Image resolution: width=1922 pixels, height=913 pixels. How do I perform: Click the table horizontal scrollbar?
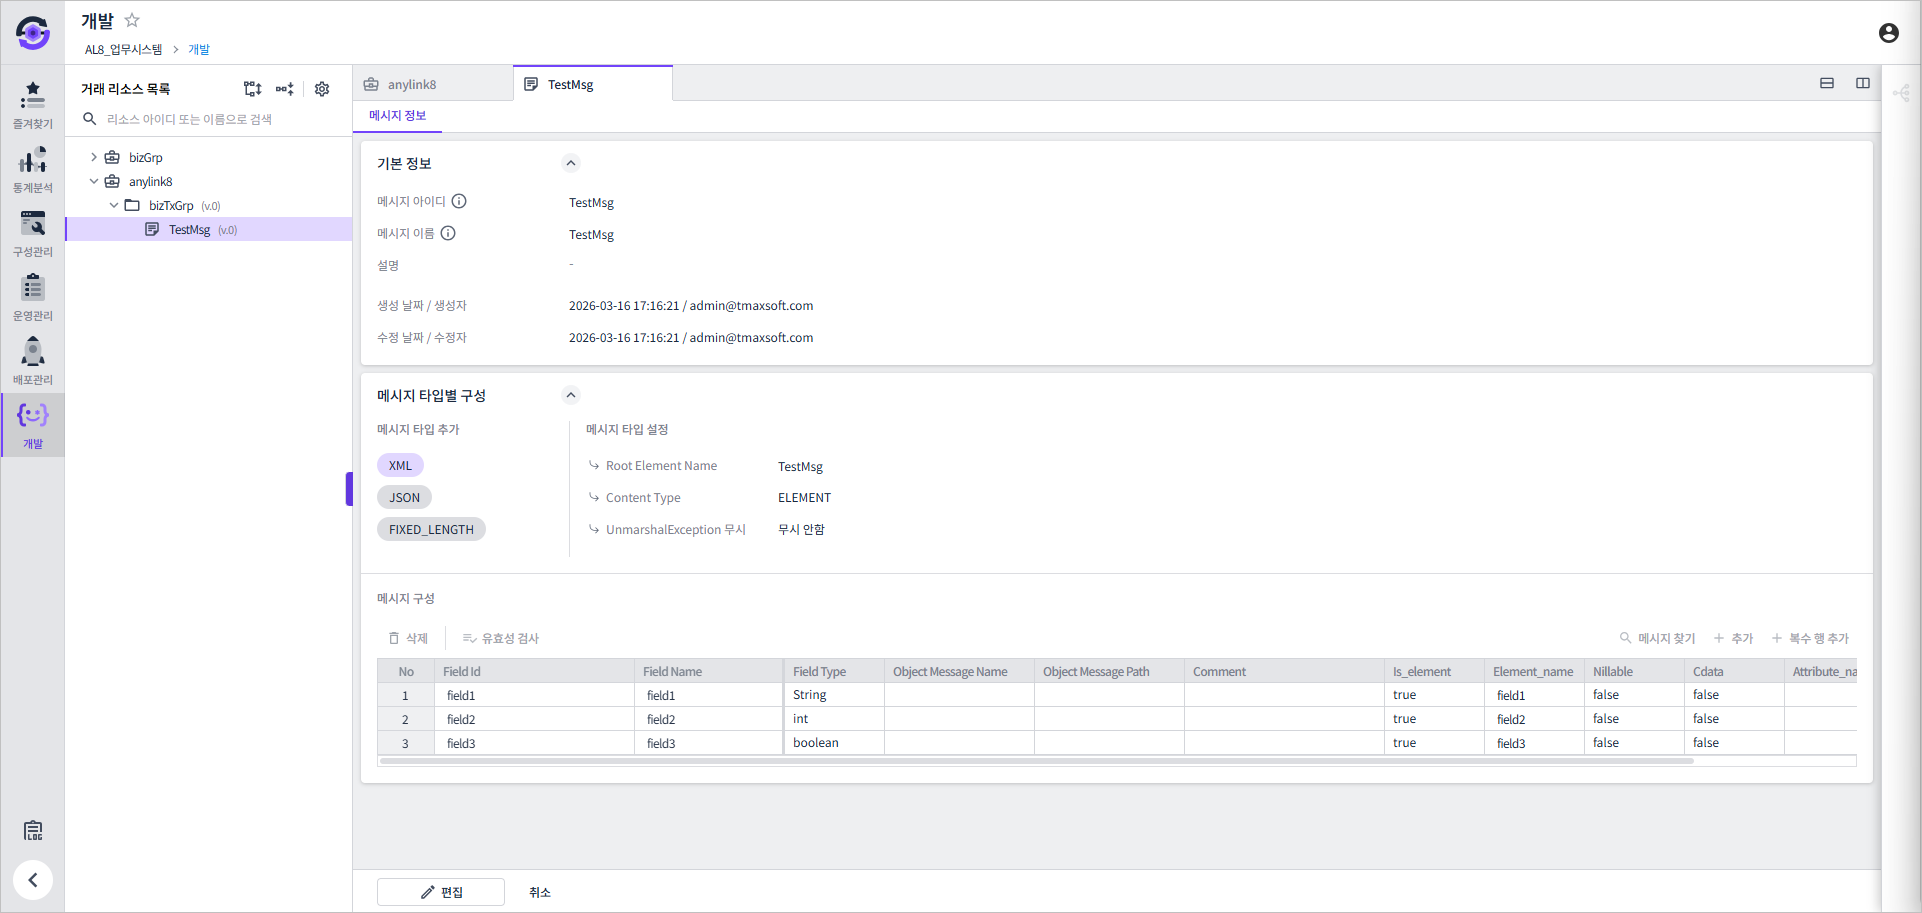coord(1037,761)
